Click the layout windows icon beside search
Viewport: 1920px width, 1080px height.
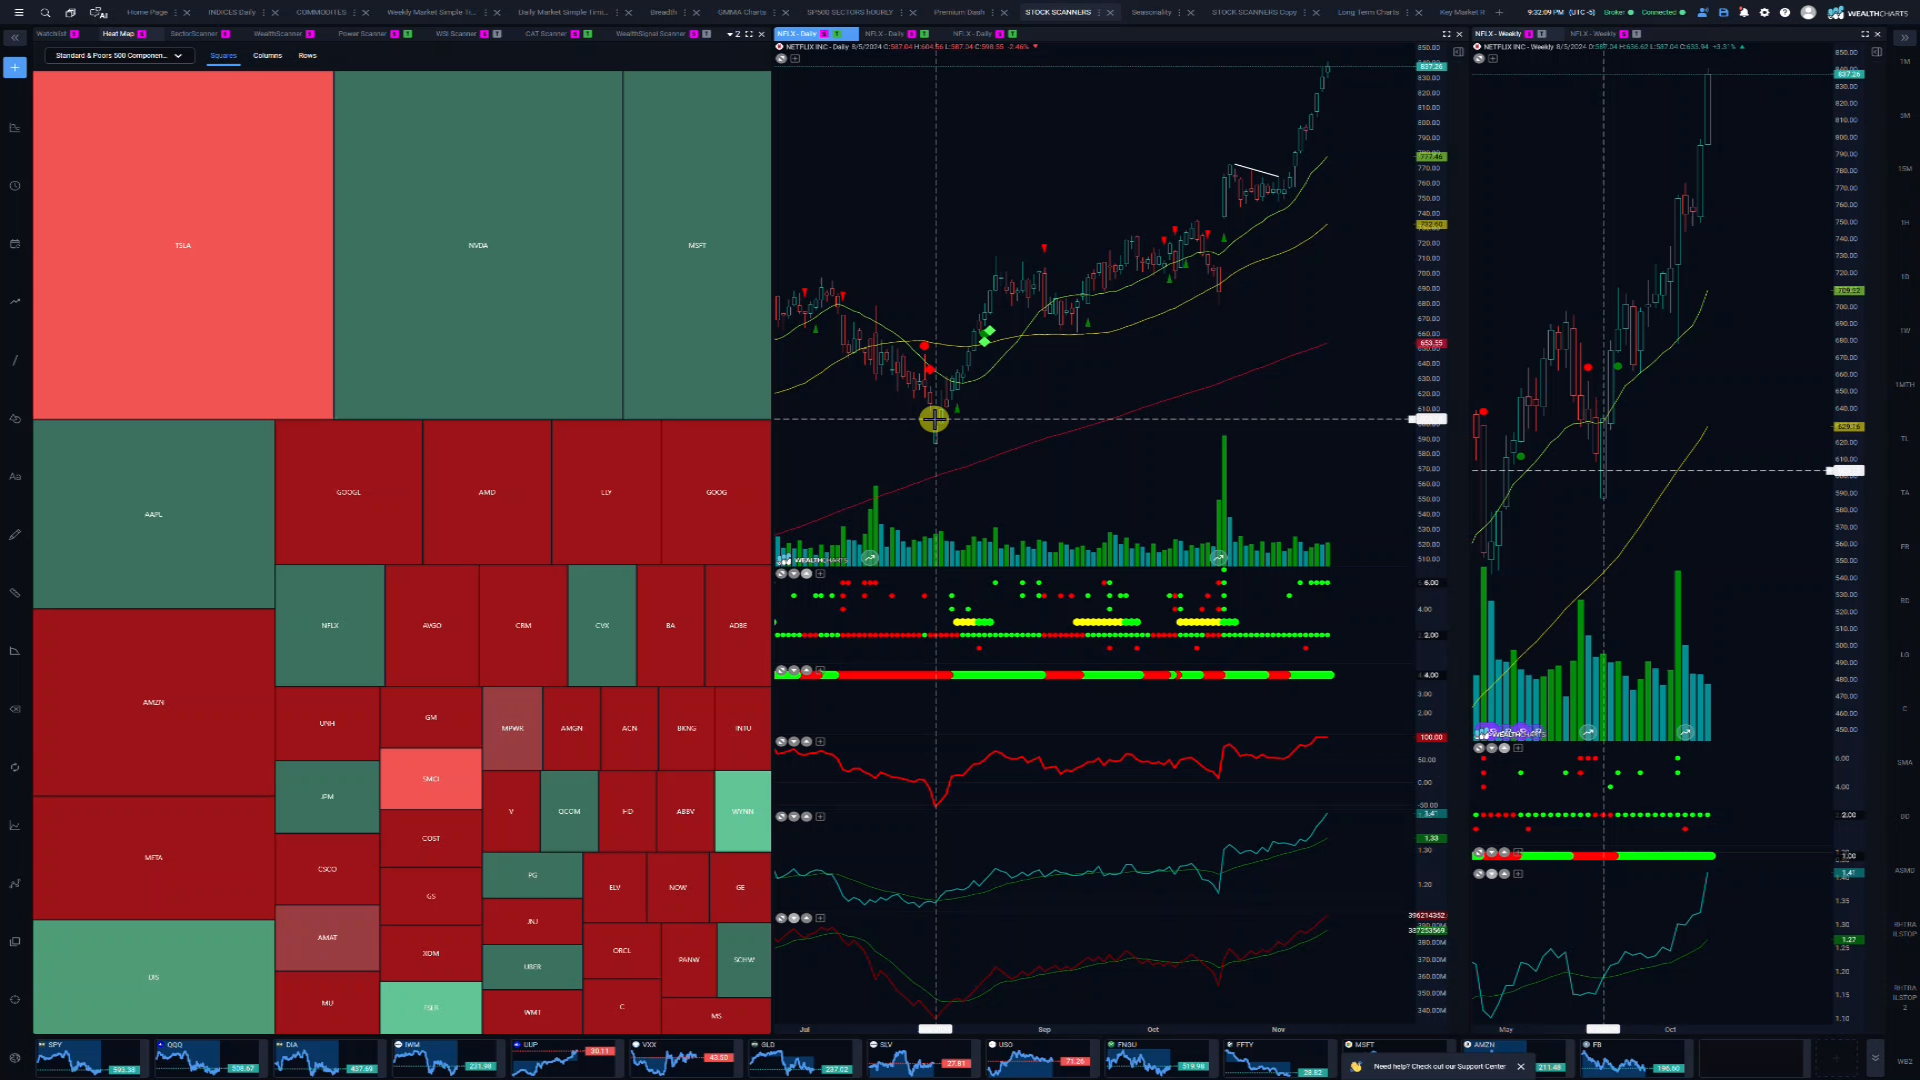coord(70,13)
